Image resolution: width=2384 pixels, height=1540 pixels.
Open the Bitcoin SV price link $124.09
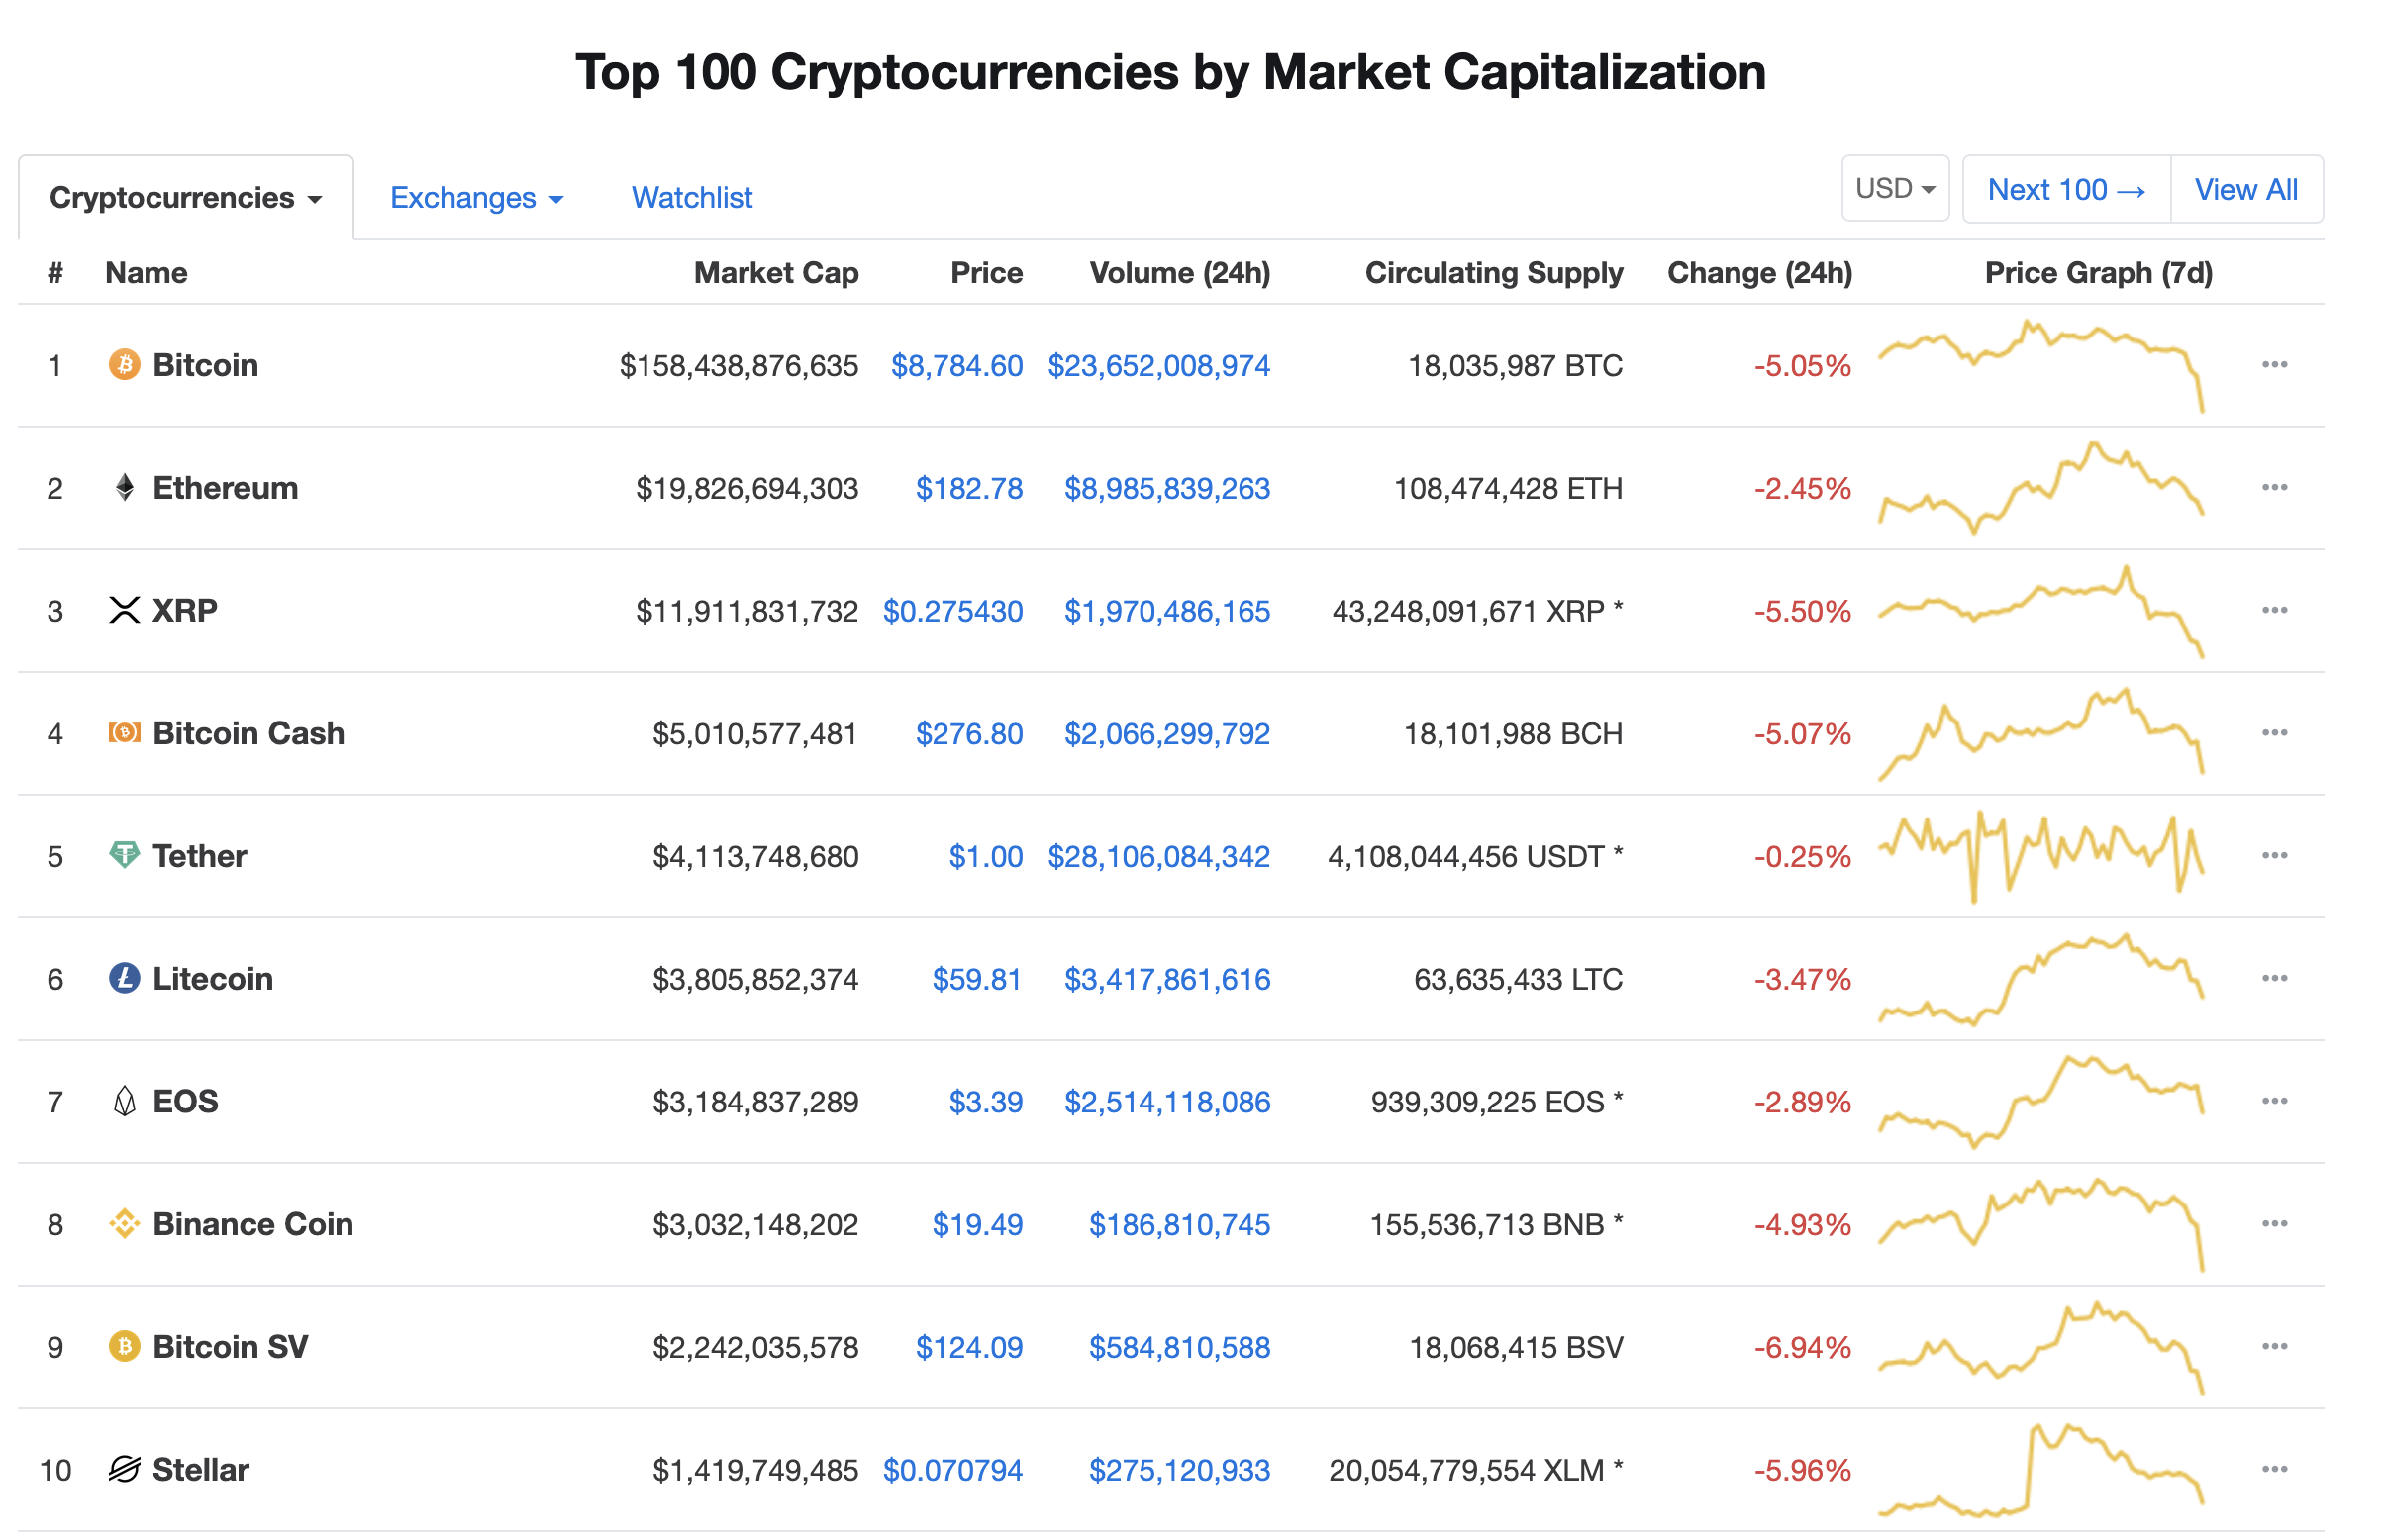tap(969, 1348)
